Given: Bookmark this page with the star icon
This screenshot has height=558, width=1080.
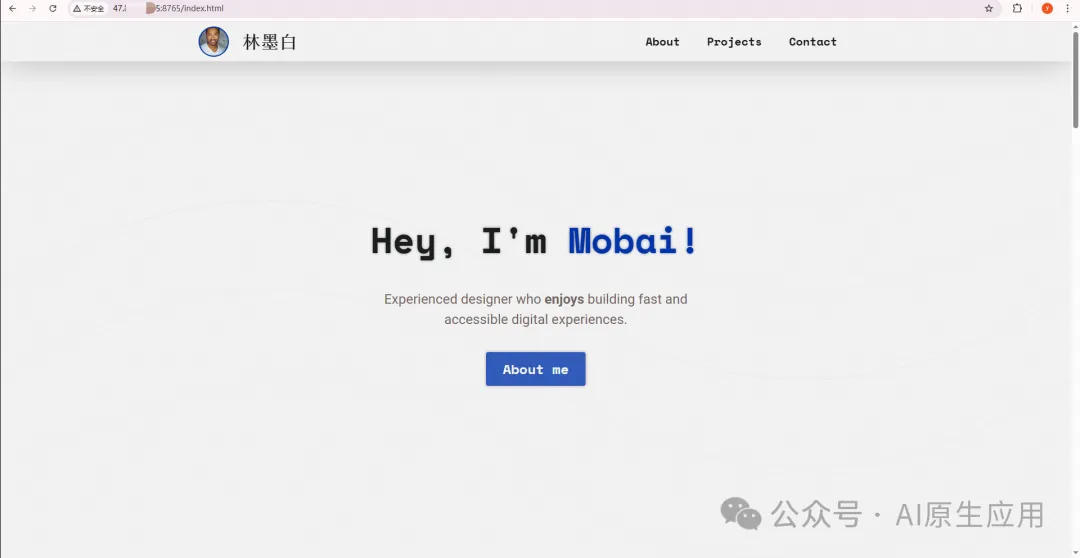Looking at the screenshot, I should point(989,8).
